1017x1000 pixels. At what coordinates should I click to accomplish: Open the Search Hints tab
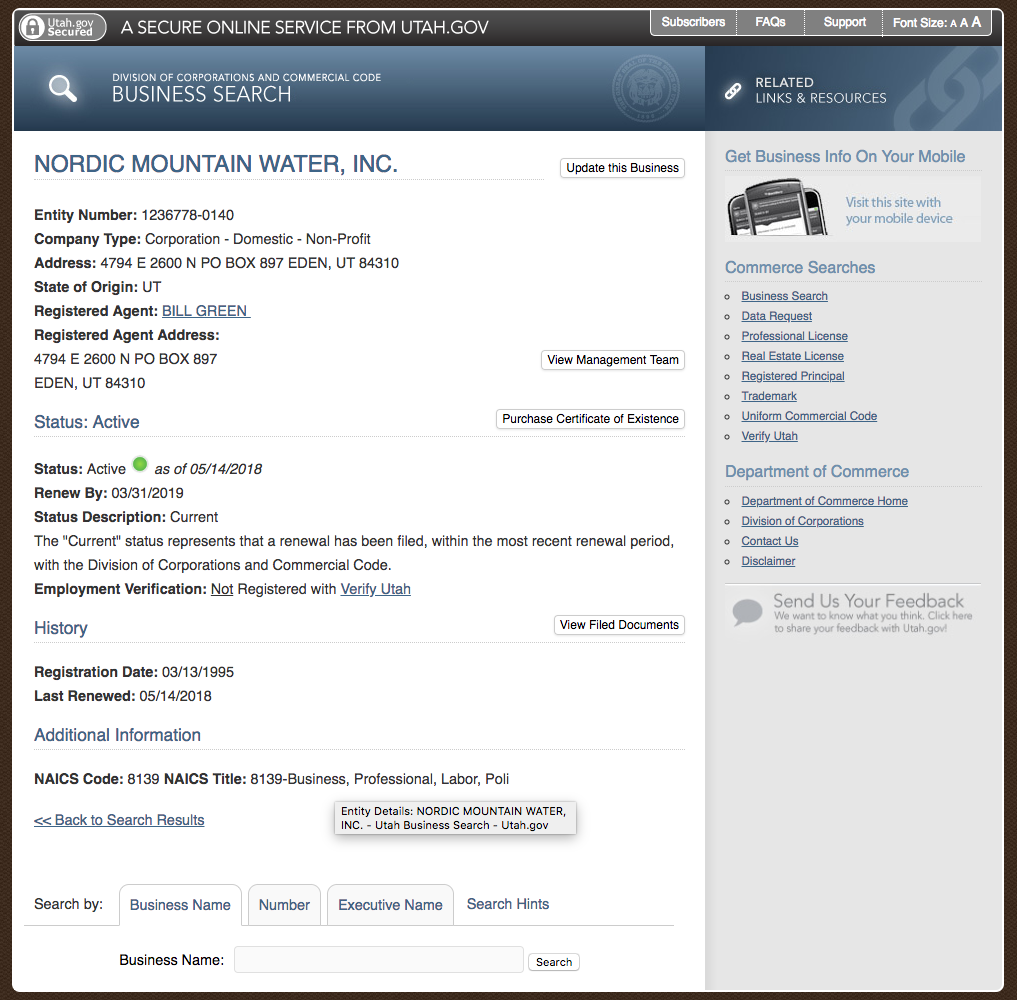(x=508, y=904)
